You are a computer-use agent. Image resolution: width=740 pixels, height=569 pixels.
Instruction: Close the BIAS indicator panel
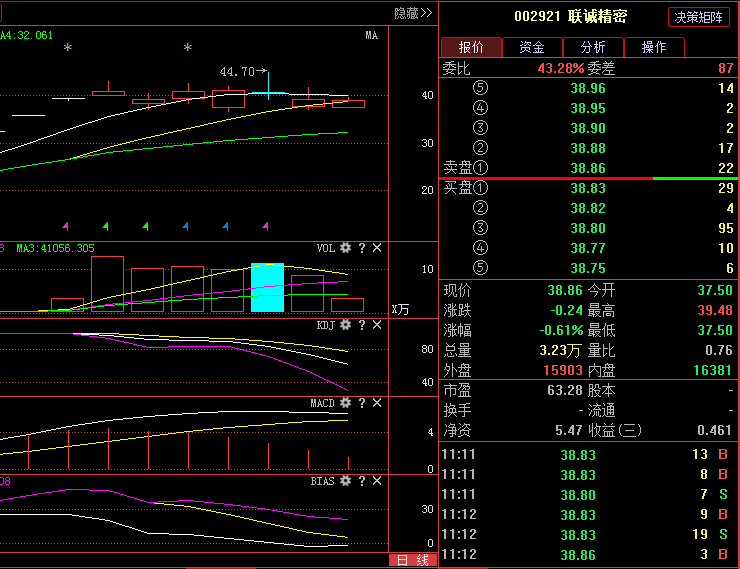(377, 481)
